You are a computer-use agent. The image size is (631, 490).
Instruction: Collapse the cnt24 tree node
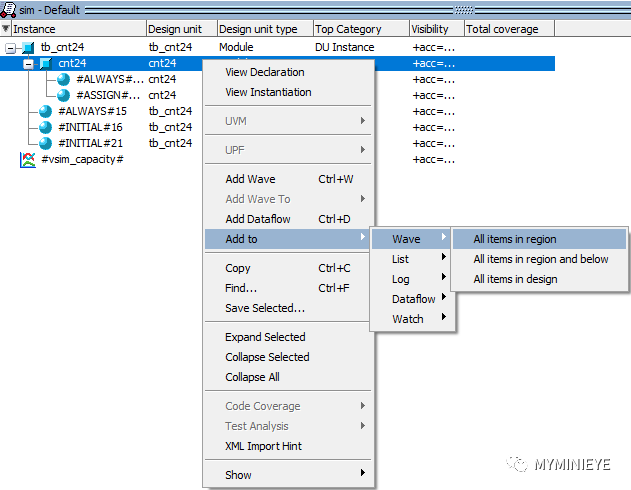[x=29, y=63]
